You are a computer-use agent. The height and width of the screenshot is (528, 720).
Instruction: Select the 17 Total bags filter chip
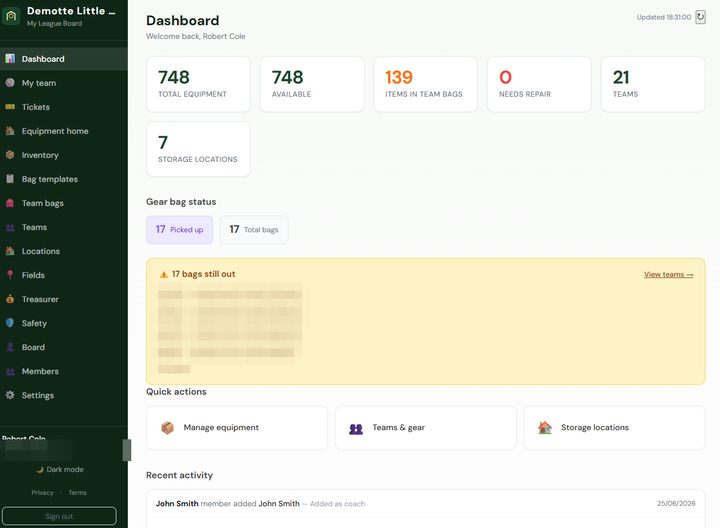254,230
